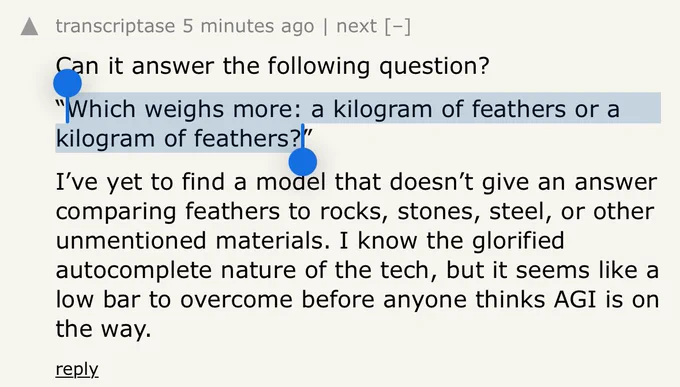
Task: Upvote the comment with the gray triangle
Action: point(29,26)
